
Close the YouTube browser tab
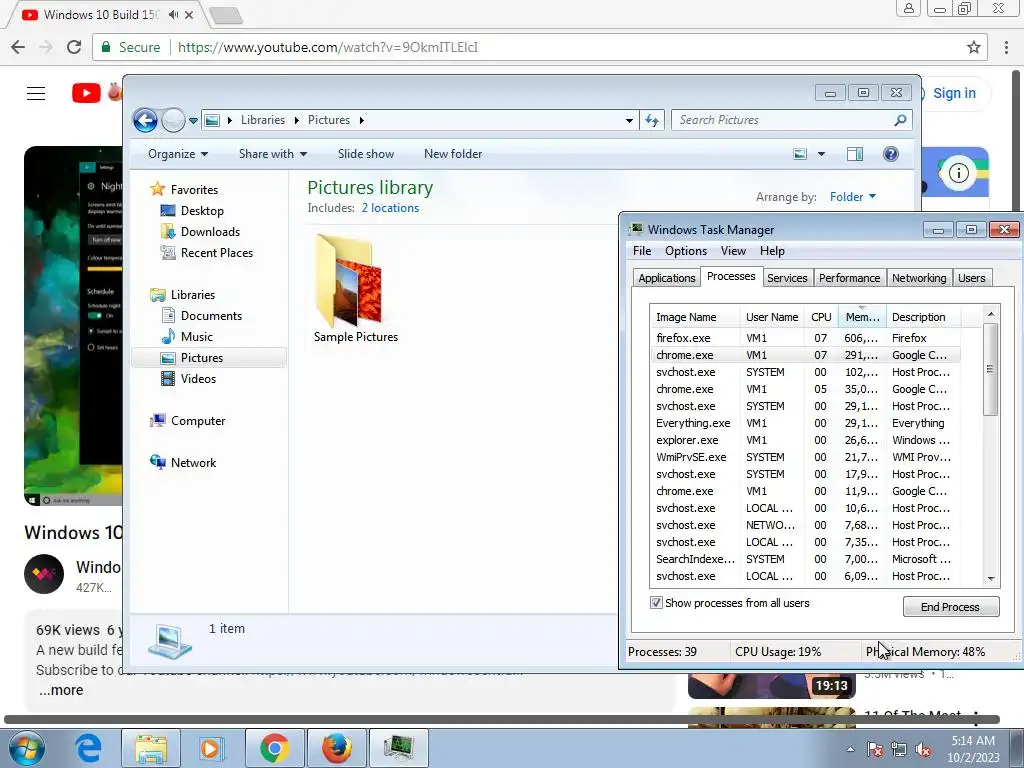pos(189,14)
